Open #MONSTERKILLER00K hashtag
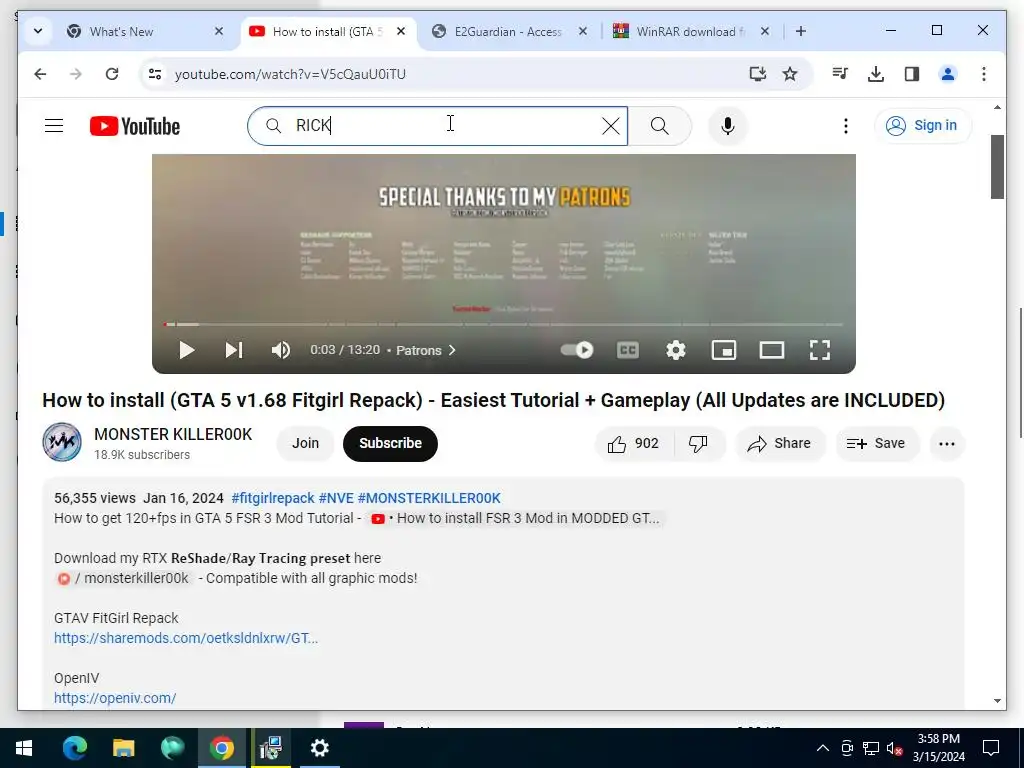 pyautogui.click(x=429, y=498)
